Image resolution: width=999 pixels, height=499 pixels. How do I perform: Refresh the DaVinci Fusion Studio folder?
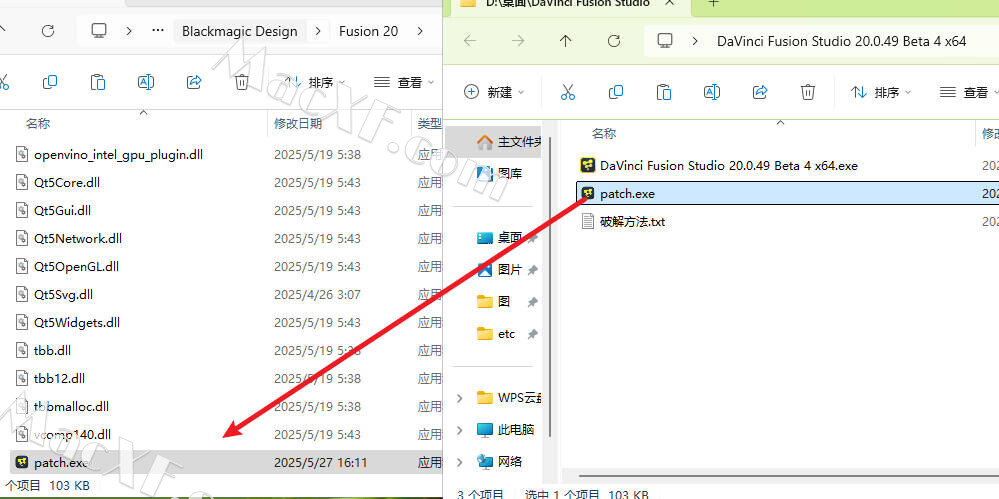click(614, 41)
